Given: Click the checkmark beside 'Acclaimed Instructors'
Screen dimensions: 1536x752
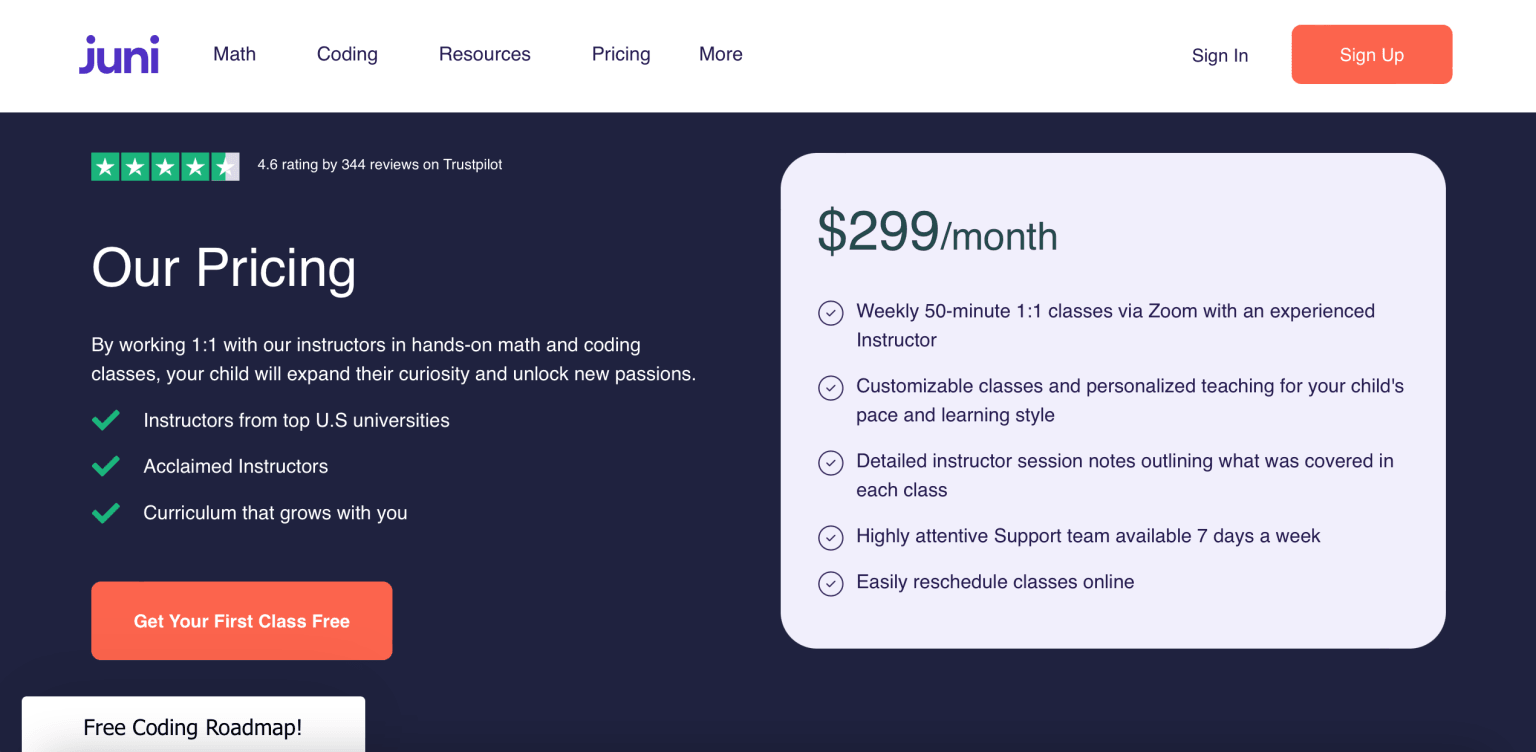Looking at the screenshot, I should pos(105,466).
